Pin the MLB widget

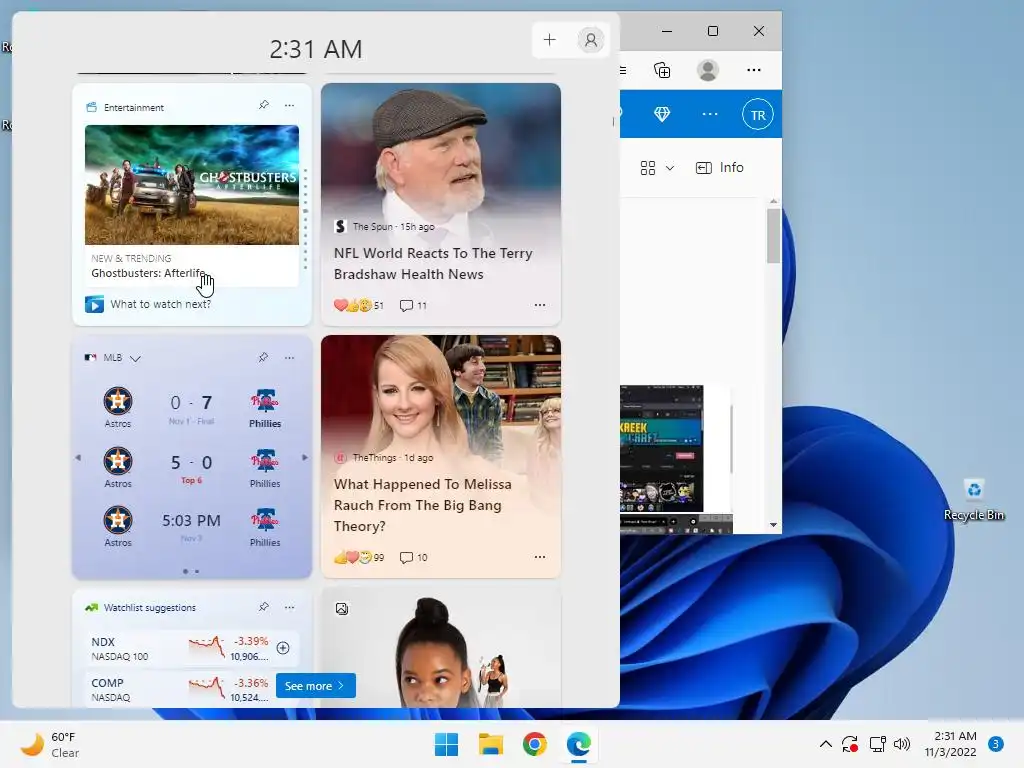pyautogui.click(x=263, y=357)
